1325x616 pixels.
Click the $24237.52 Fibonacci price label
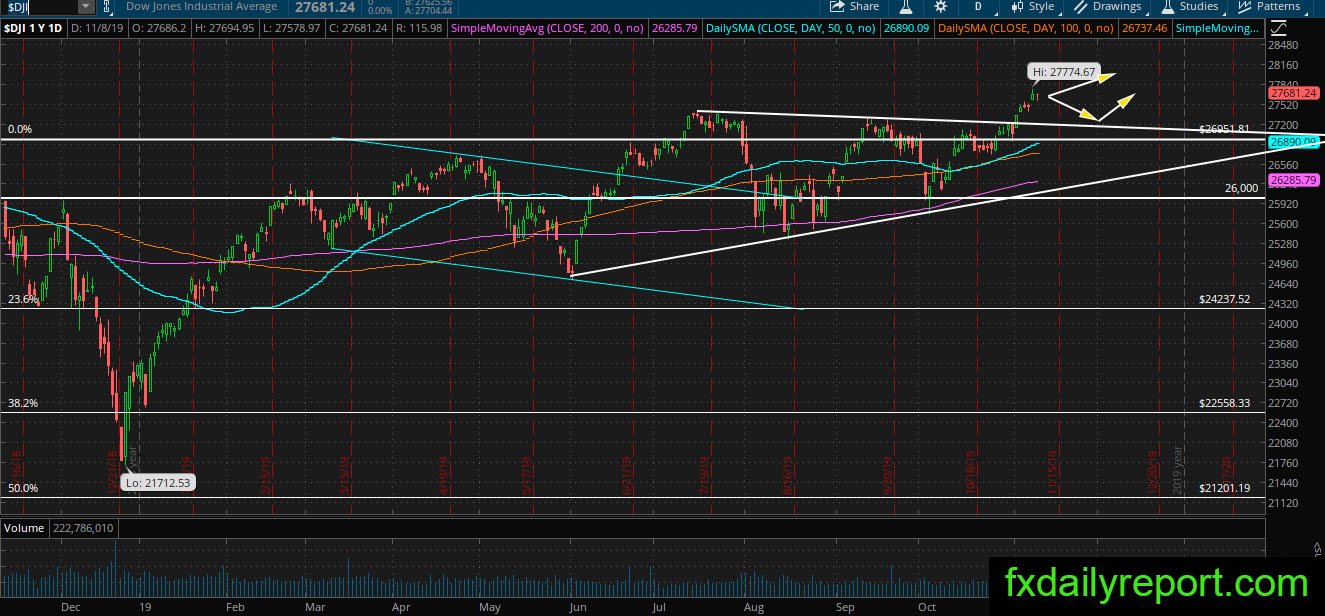coord(1224,299)
